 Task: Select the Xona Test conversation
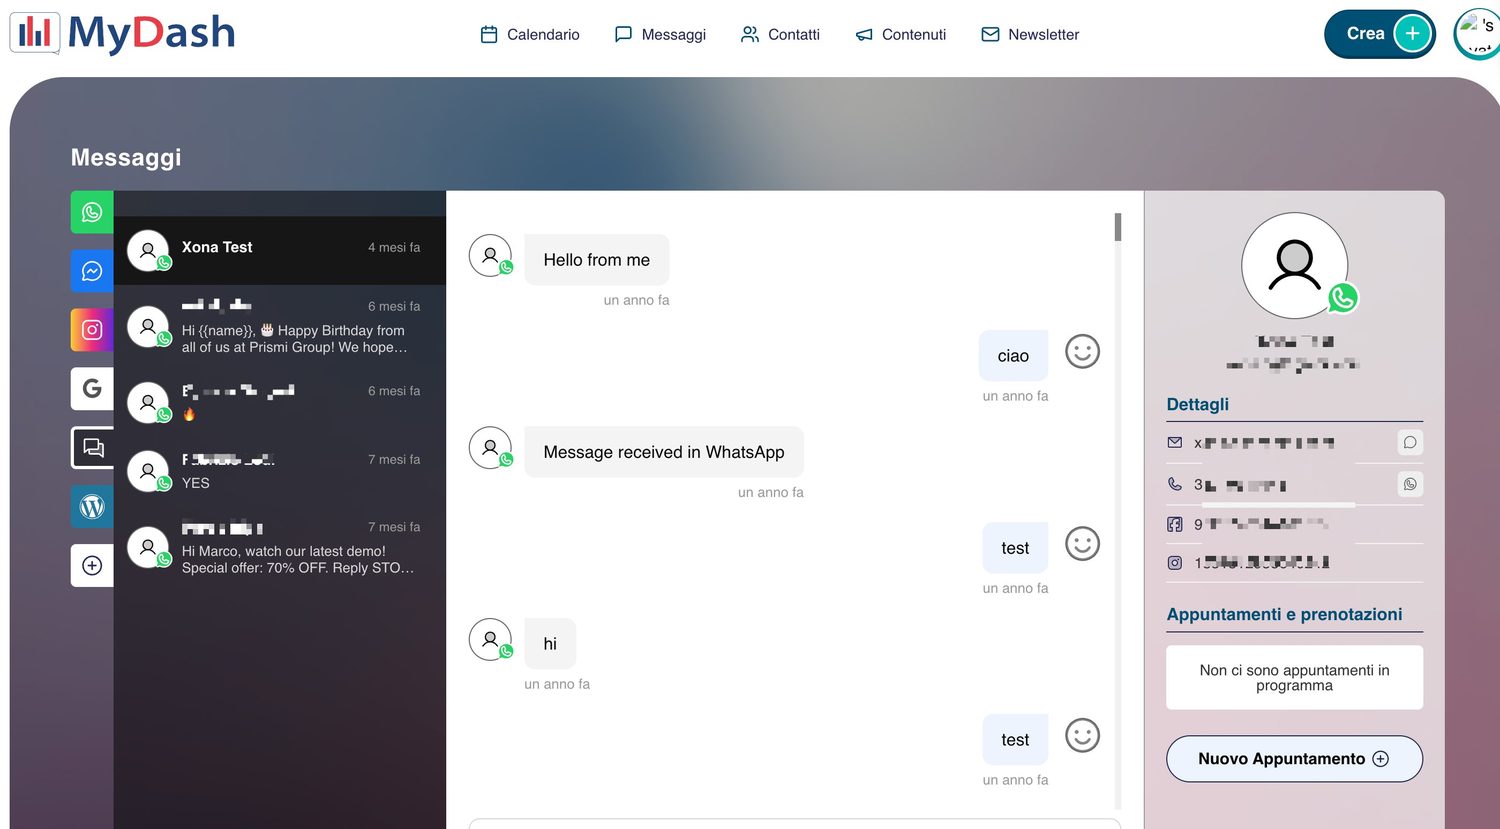[x=280, y=250]
